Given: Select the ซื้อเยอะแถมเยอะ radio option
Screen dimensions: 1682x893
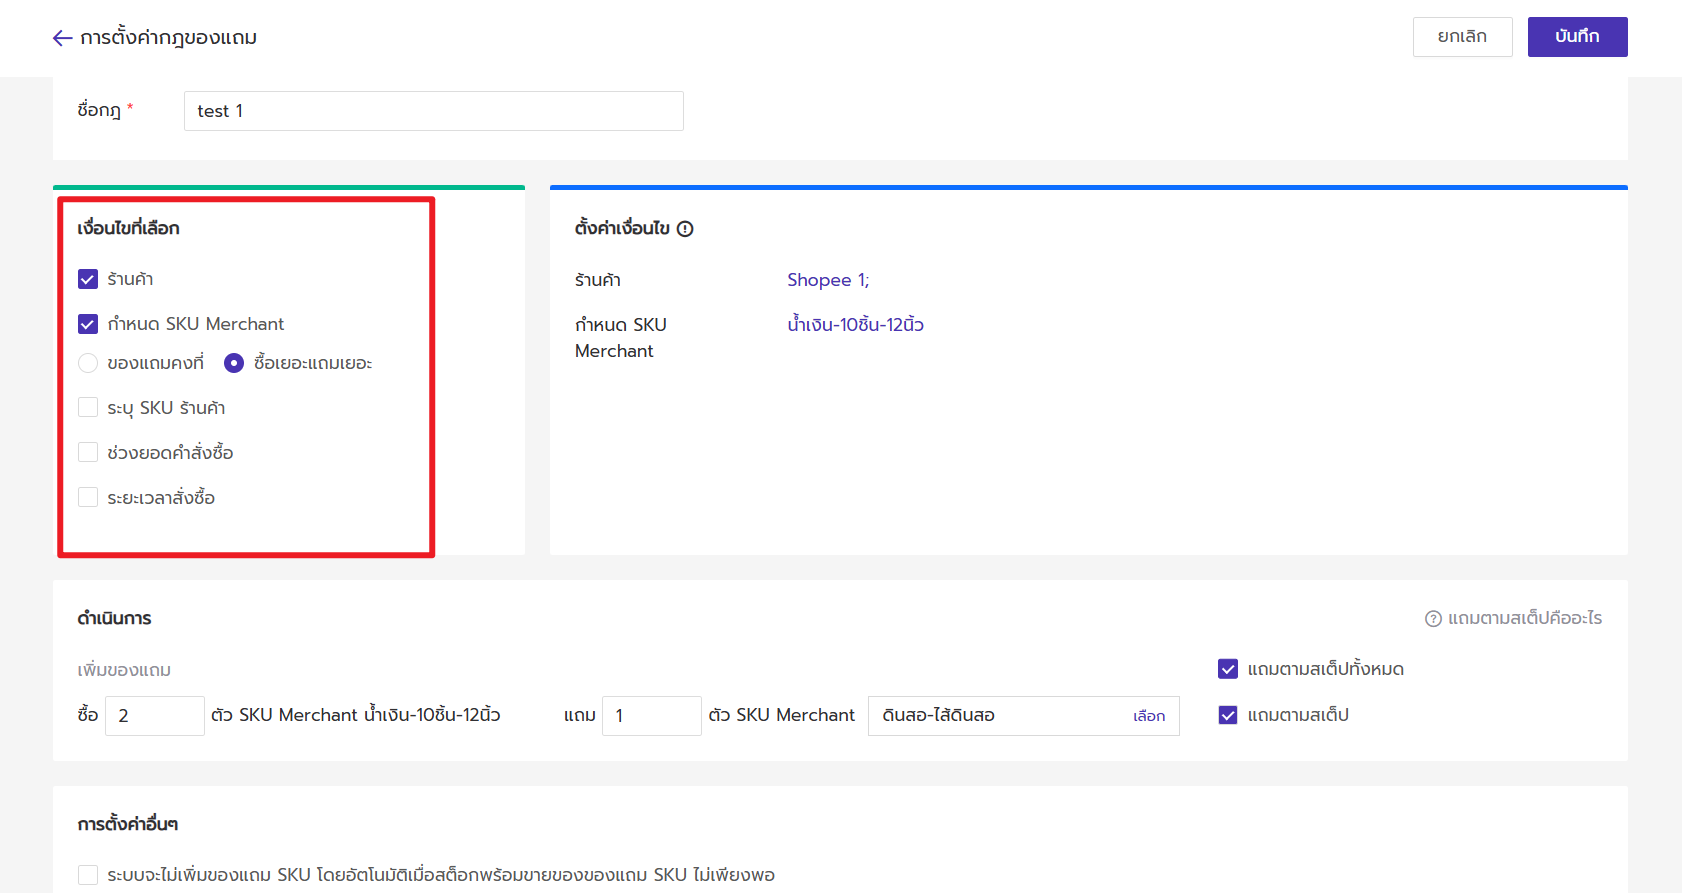Looking at the screenshot, I should click(x=234, y=363).
